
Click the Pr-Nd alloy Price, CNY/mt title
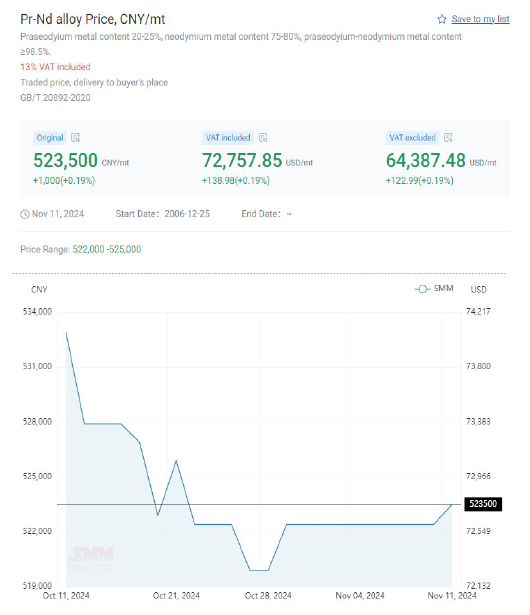pyautogui.click(x=93, y=19)
